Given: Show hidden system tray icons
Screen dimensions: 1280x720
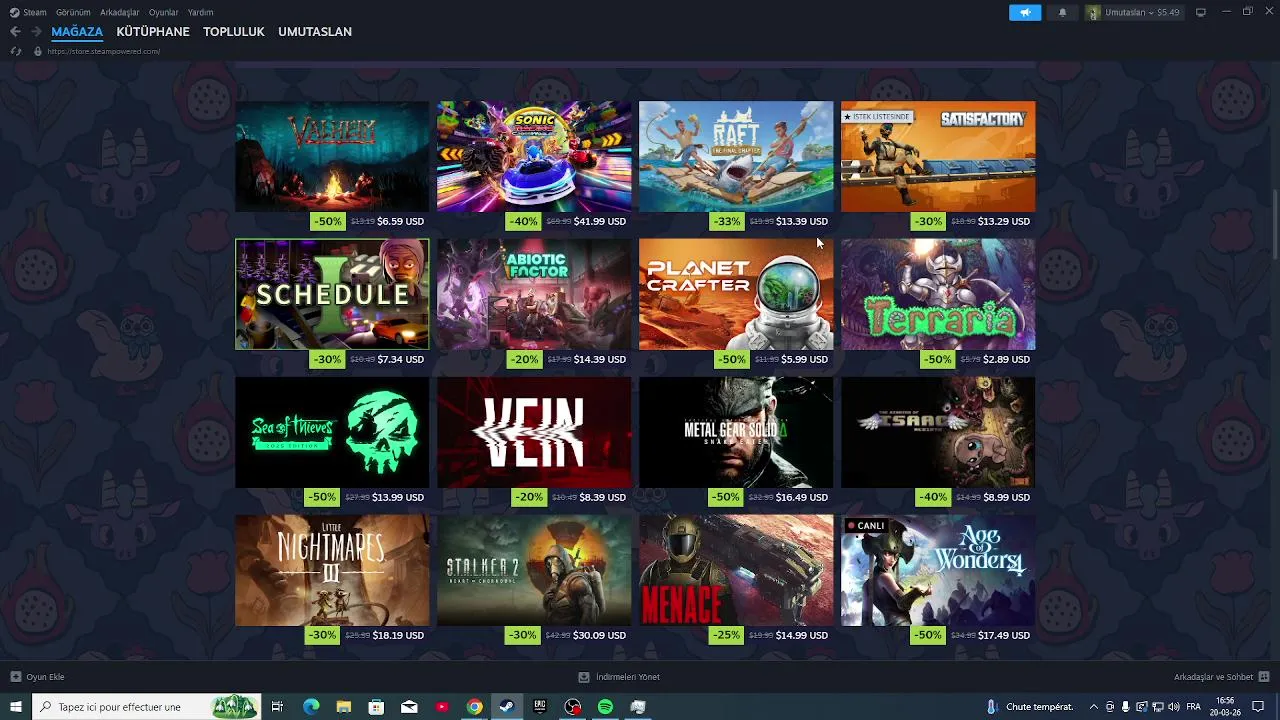Looking at the screenshot, I should [1093, 707].
